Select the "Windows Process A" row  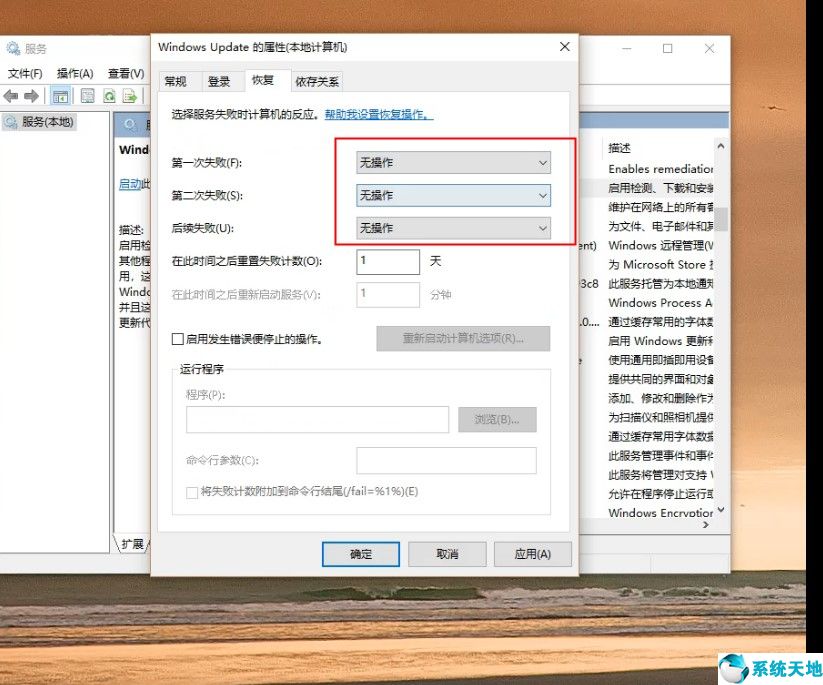[x=660, y=303]
